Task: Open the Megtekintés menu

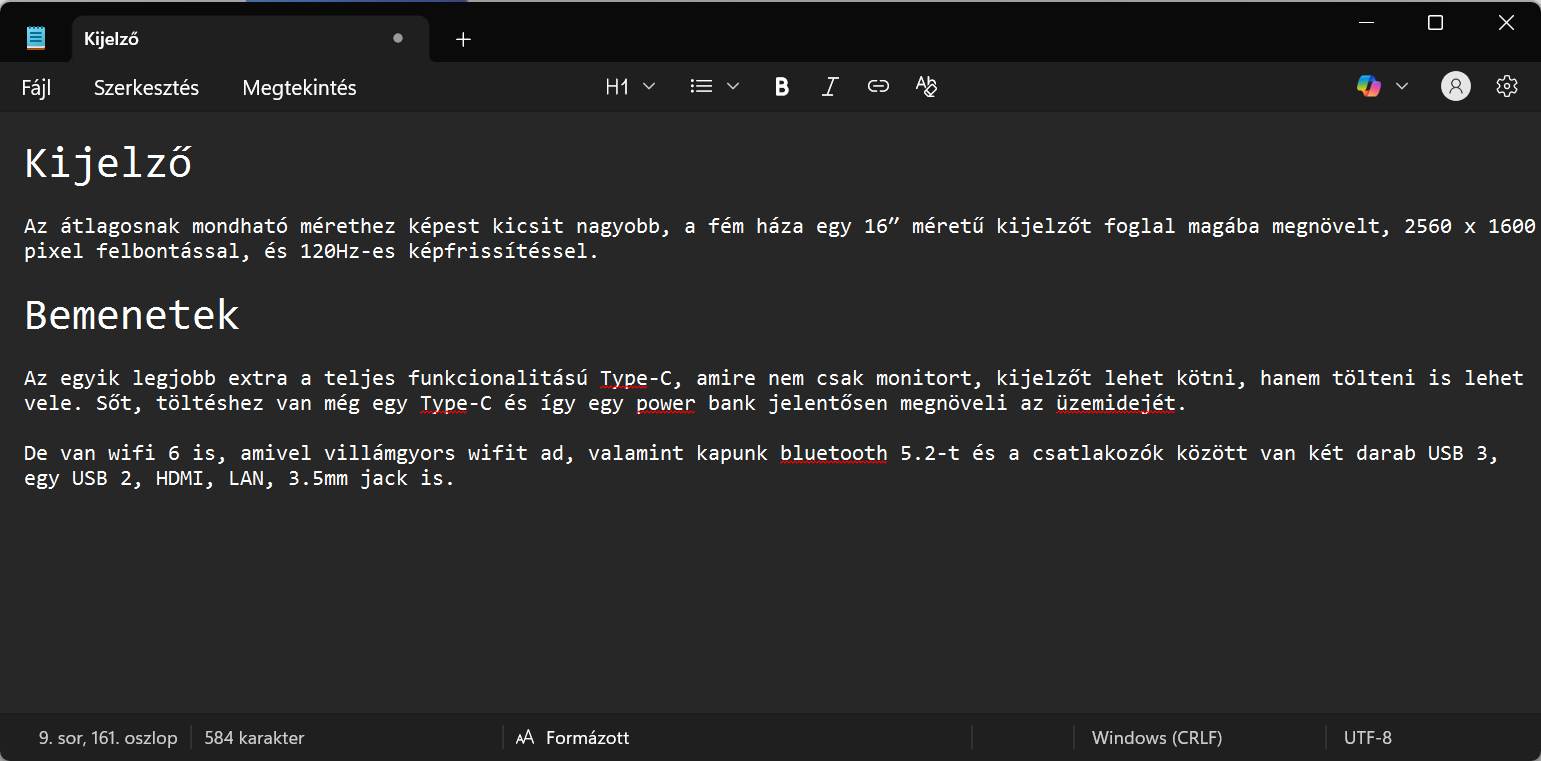Action: 299,88
